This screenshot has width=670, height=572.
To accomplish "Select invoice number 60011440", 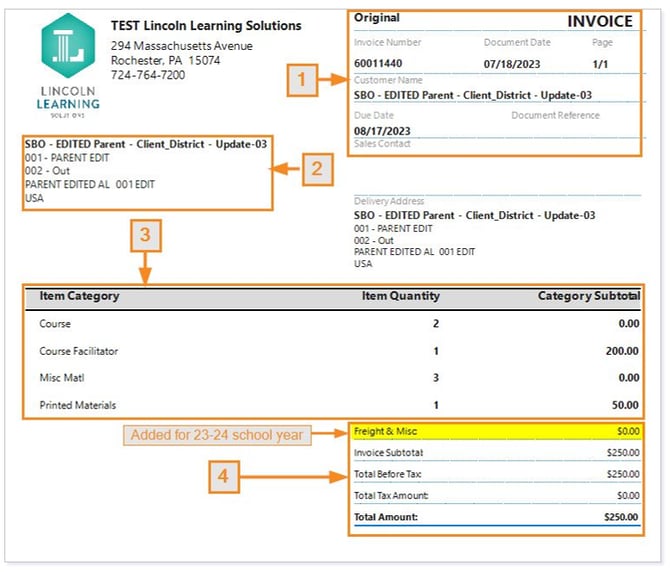I will 378,64.
